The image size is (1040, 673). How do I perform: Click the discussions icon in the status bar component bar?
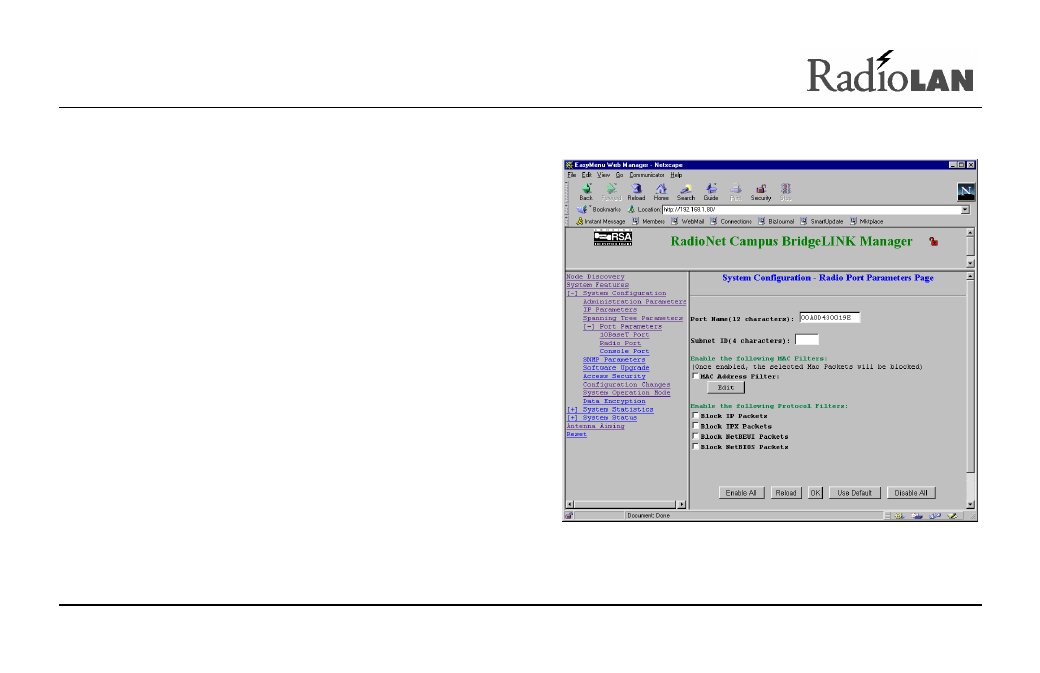(x=935, y=515)
